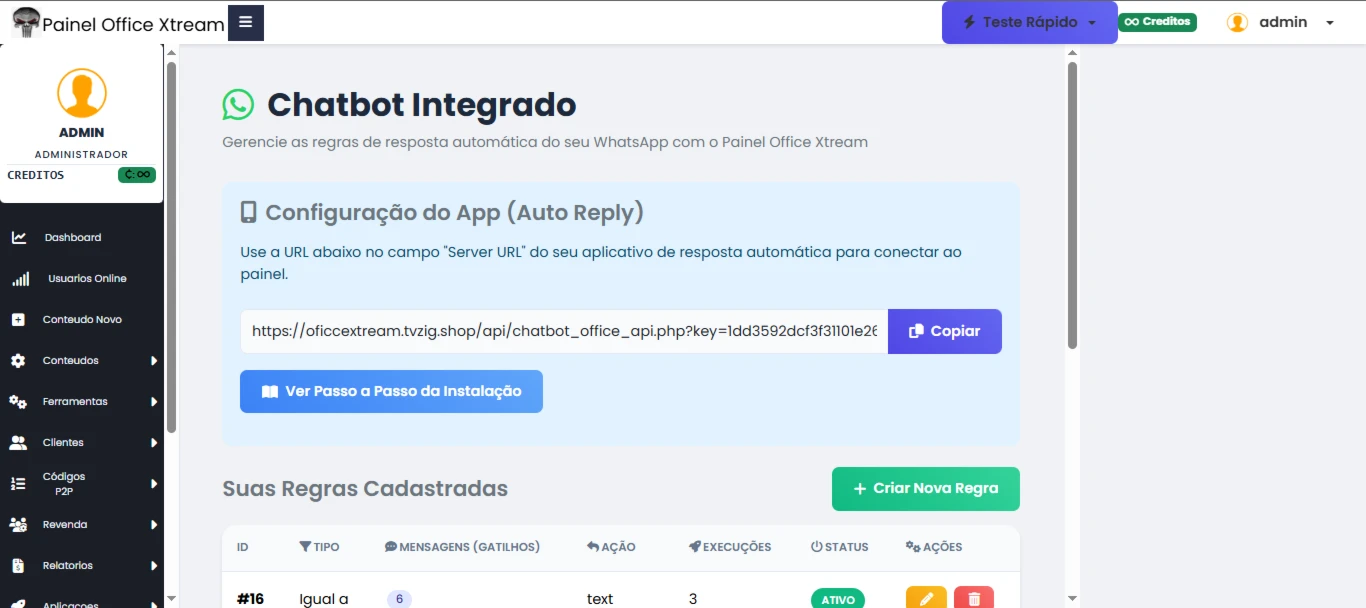Click the skull logo beside Painel Office Xtream
Viewport: 1366px width, 608px height.
click(25, 22)
